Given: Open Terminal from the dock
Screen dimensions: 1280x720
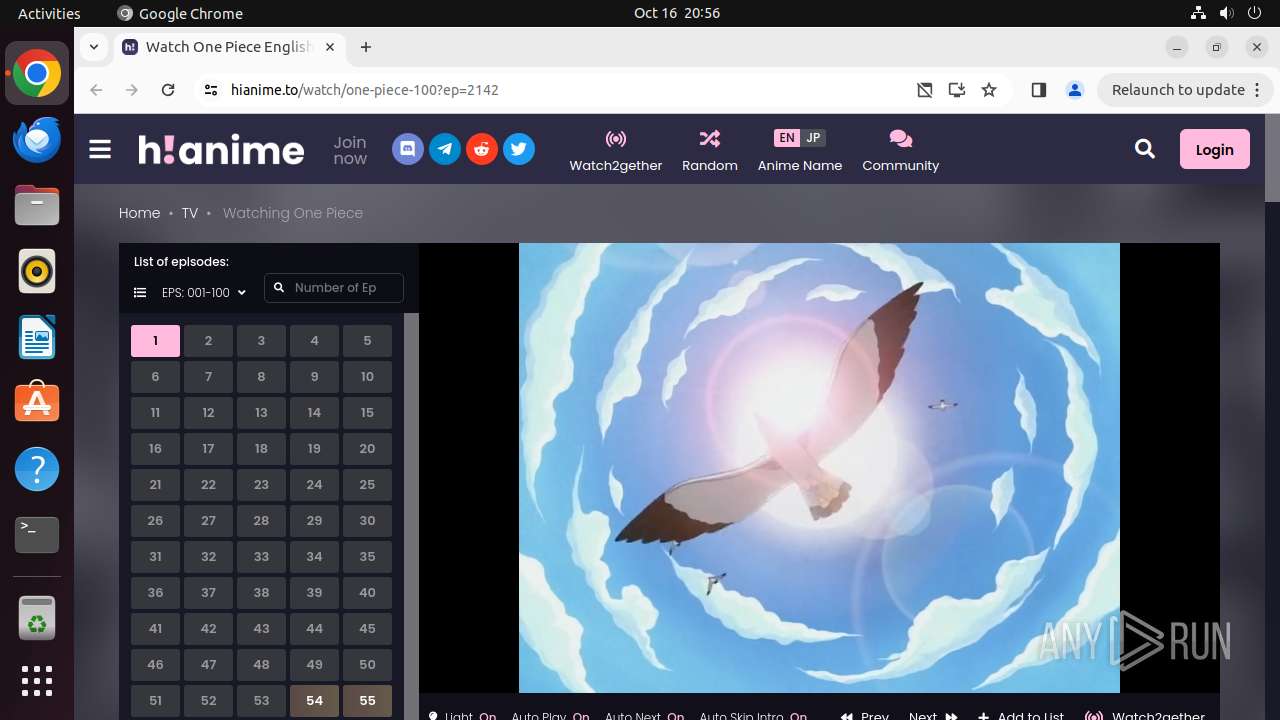Looking at the screenshot, I should pos(37,535).
